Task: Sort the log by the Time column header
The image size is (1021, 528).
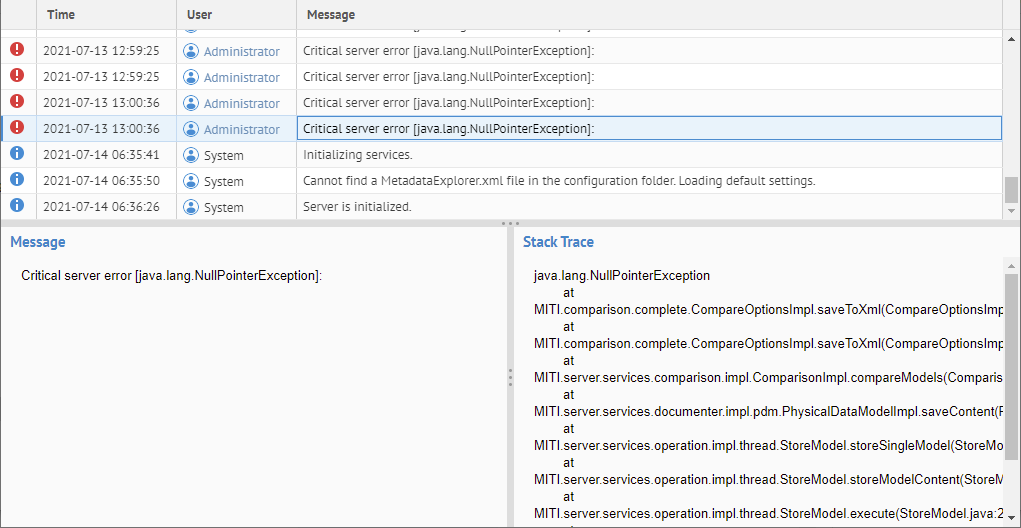Action: (x=61, y=15)
